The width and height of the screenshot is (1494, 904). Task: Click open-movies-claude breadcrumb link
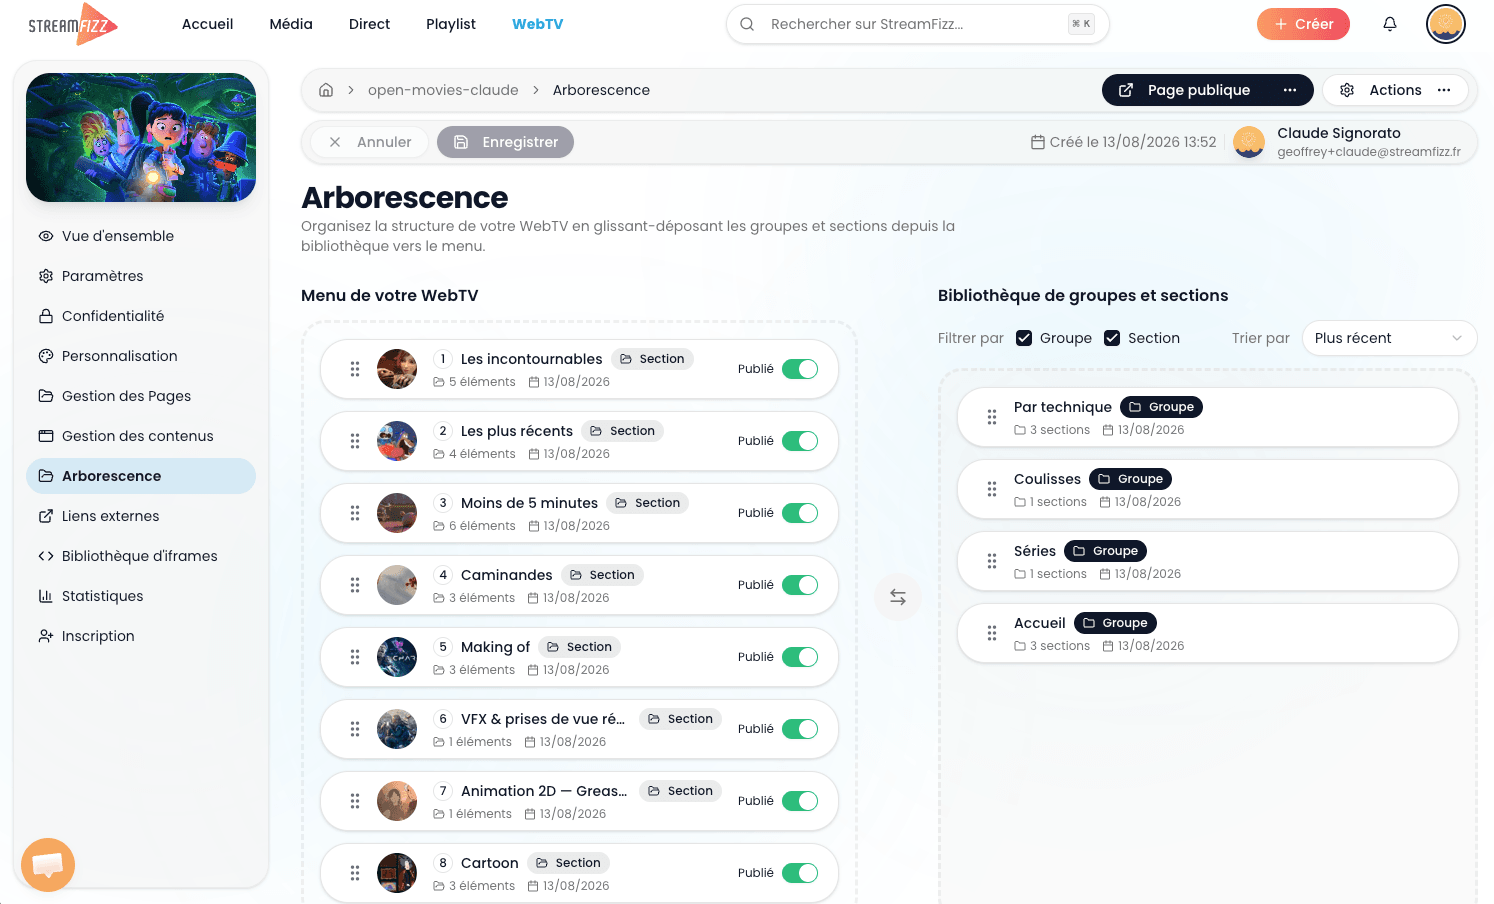pyautogui.click(x=443, y=90)
